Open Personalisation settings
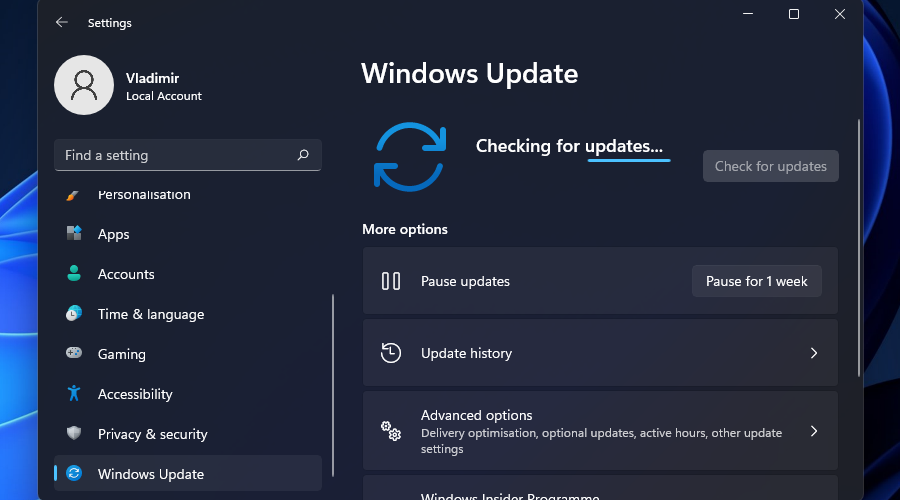Image resolution: width=900 pixels, height=500 pixels. click(x=188, y=195)
